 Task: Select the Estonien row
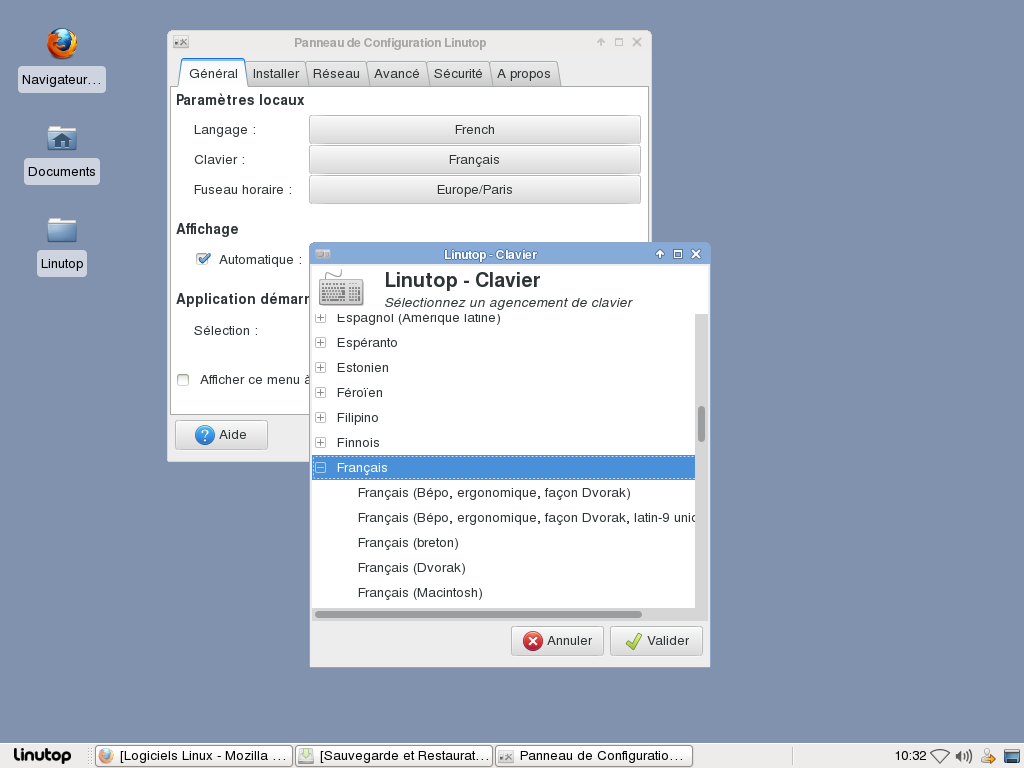tap(504, 368)
